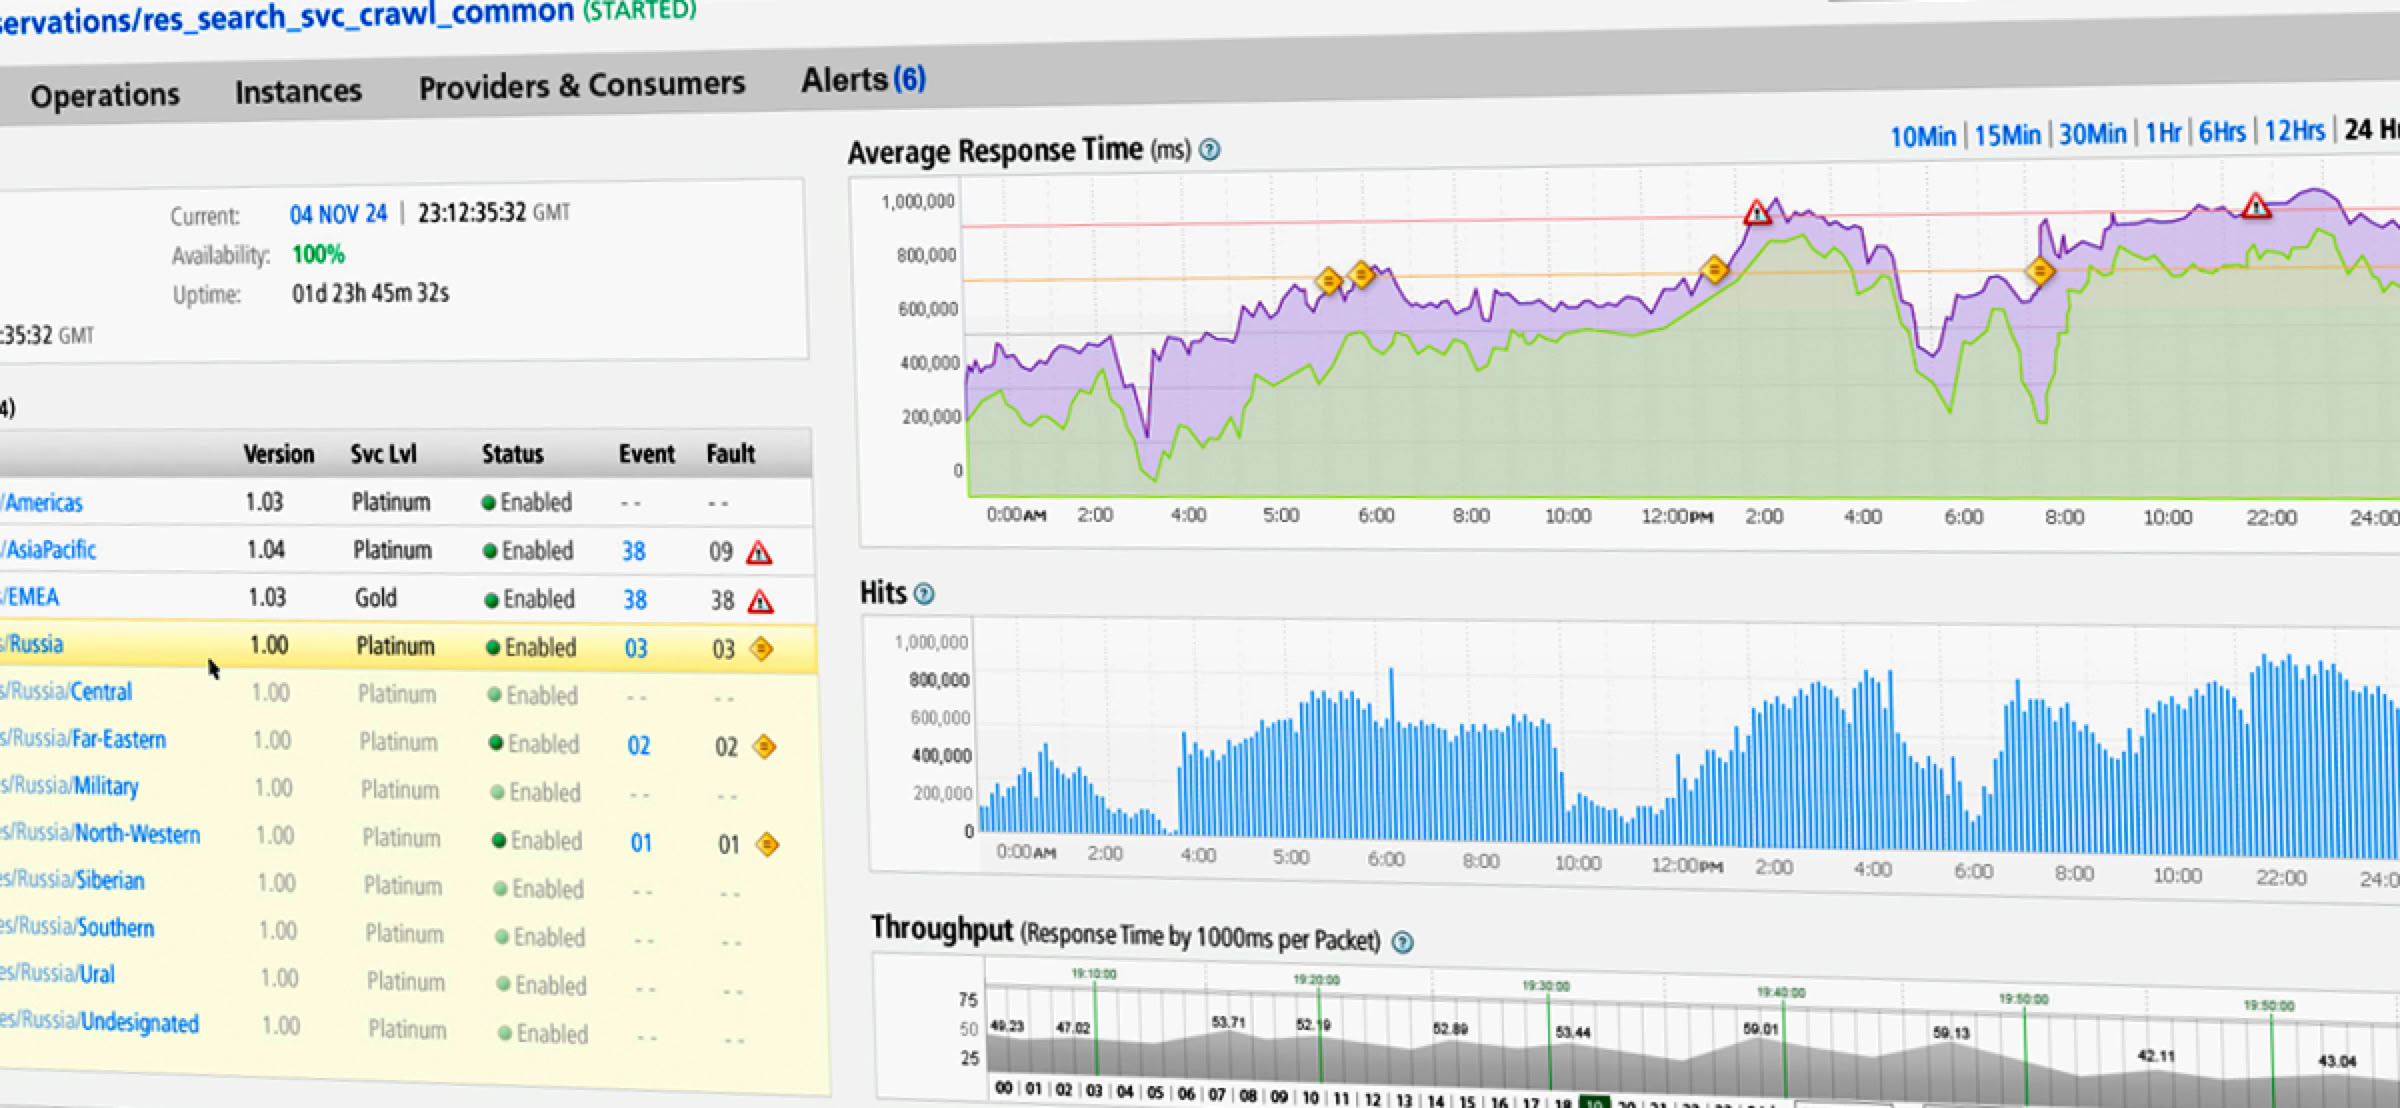Image resolution: width=2400 pixels, height=1108 pixels.
Task: Collapse the highlighted Russia tree row
Action: click(35, 645)
